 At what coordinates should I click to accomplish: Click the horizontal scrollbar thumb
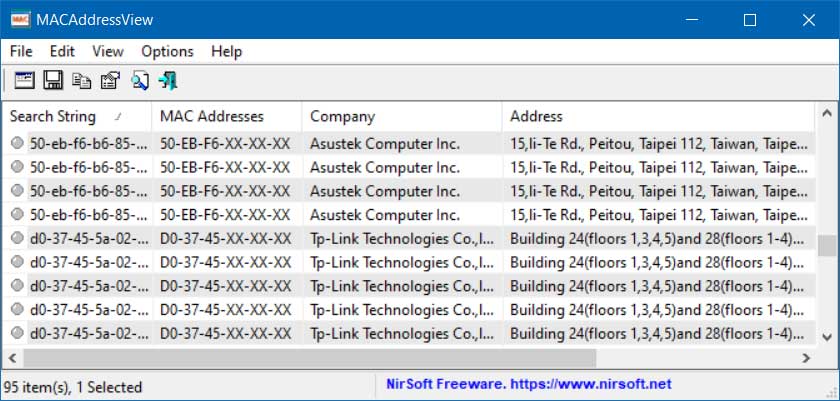tap(310, 358)
